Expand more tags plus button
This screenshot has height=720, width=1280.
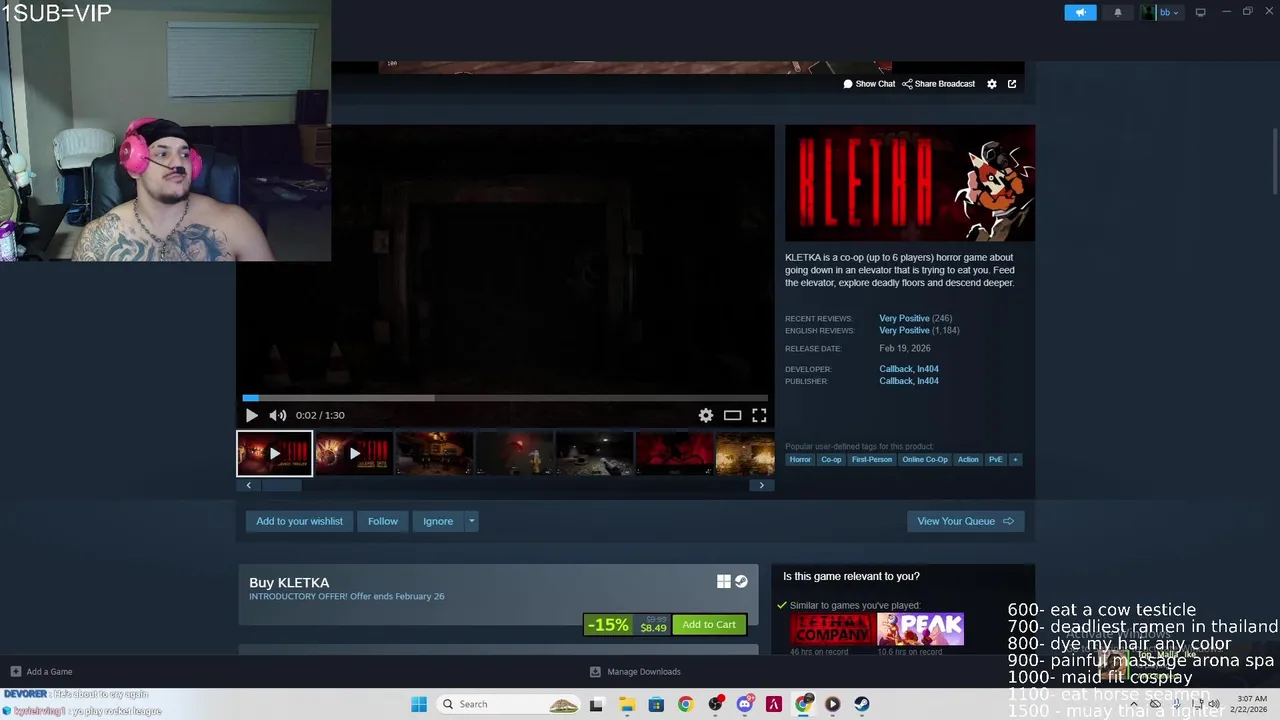click(1015, 460)
